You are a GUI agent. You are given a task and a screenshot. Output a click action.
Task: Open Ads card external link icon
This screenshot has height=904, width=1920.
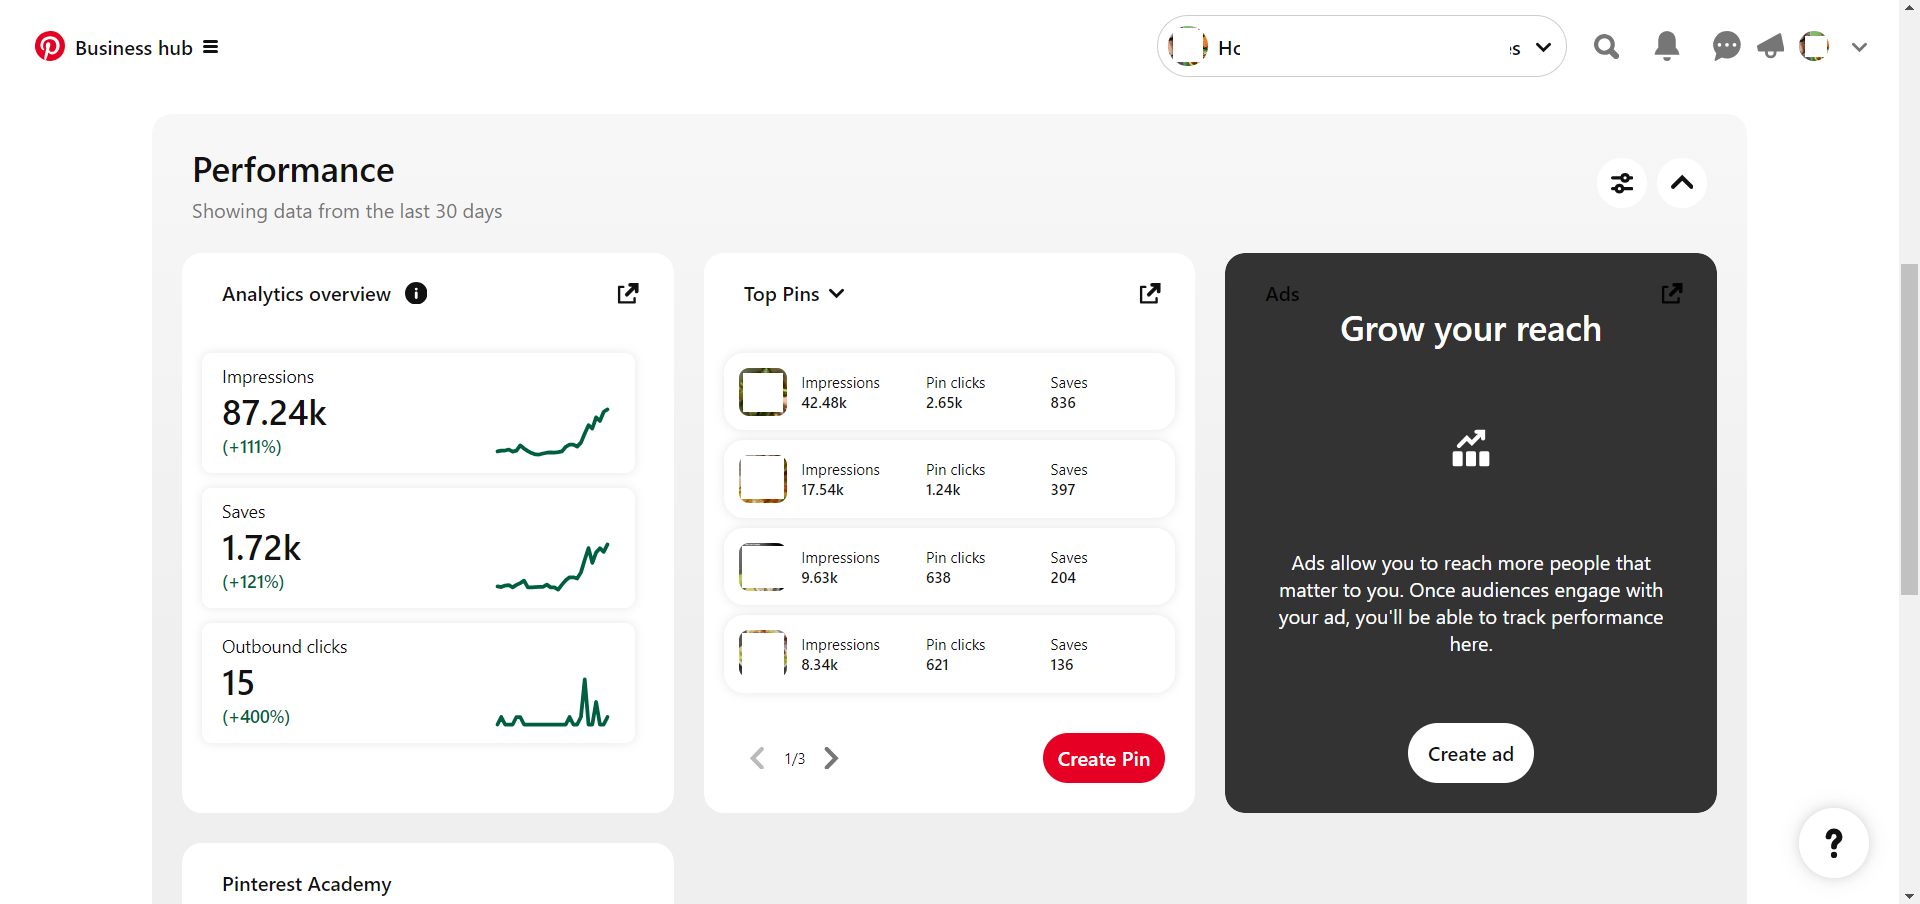point(1672,293)
